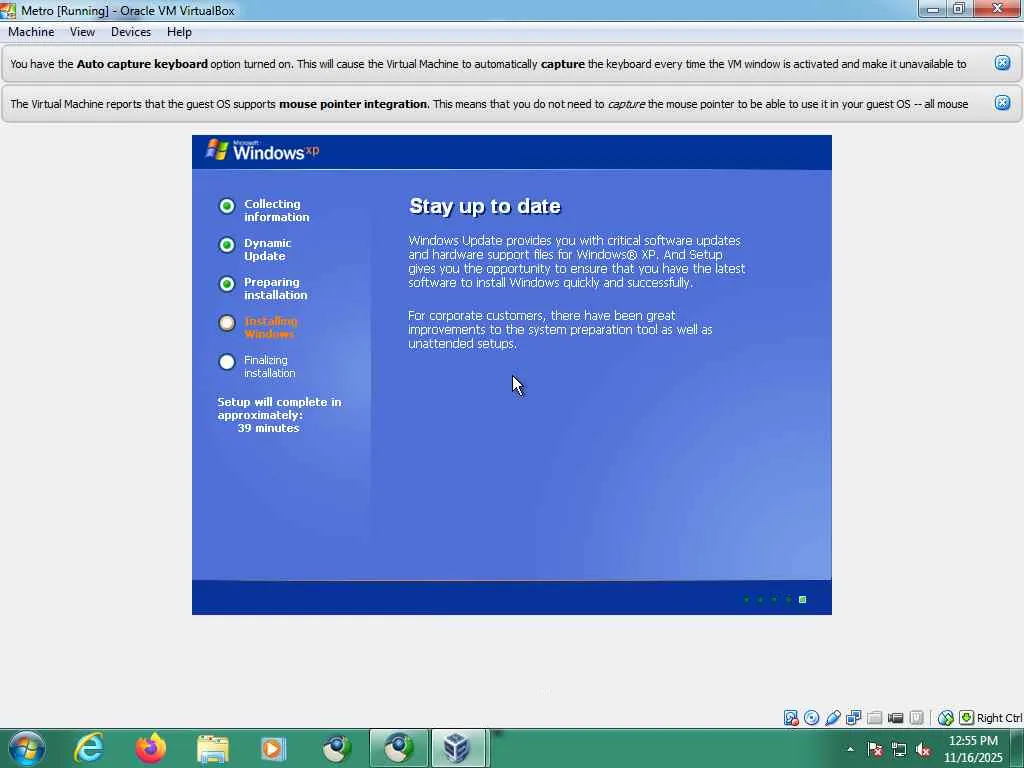Click the 39 minutes estimate text
The height and width of the screenshot is (768, 1024).
pos(268,428)
